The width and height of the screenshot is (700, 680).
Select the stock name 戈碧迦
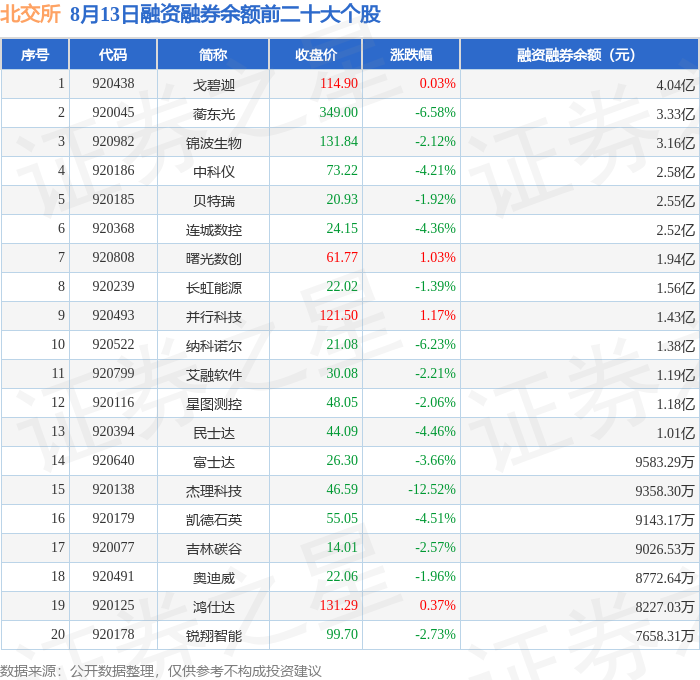coord(213,85)
